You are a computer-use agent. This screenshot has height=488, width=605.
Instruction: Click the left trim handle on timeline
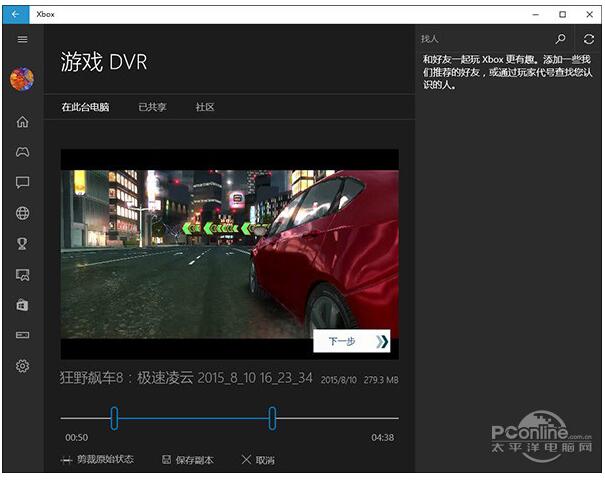(114, 418)
